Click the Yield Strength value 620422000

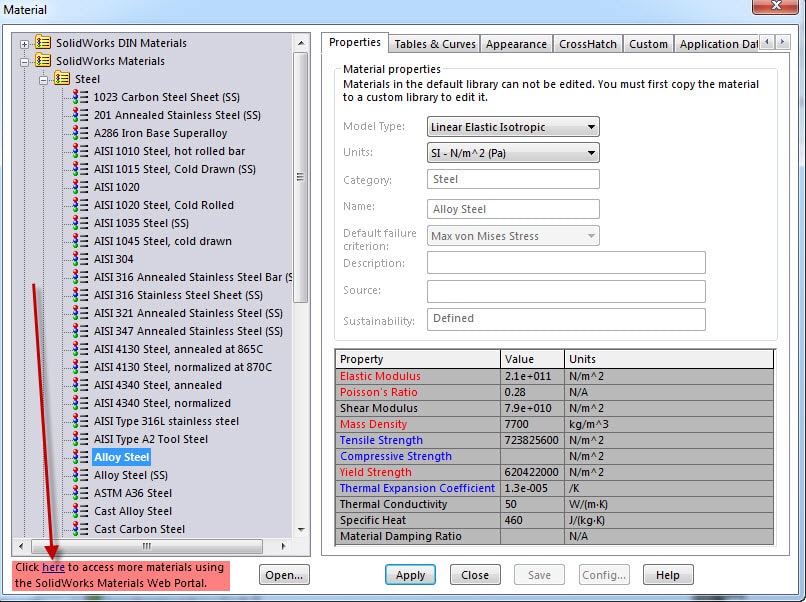(x=532, y=472)
